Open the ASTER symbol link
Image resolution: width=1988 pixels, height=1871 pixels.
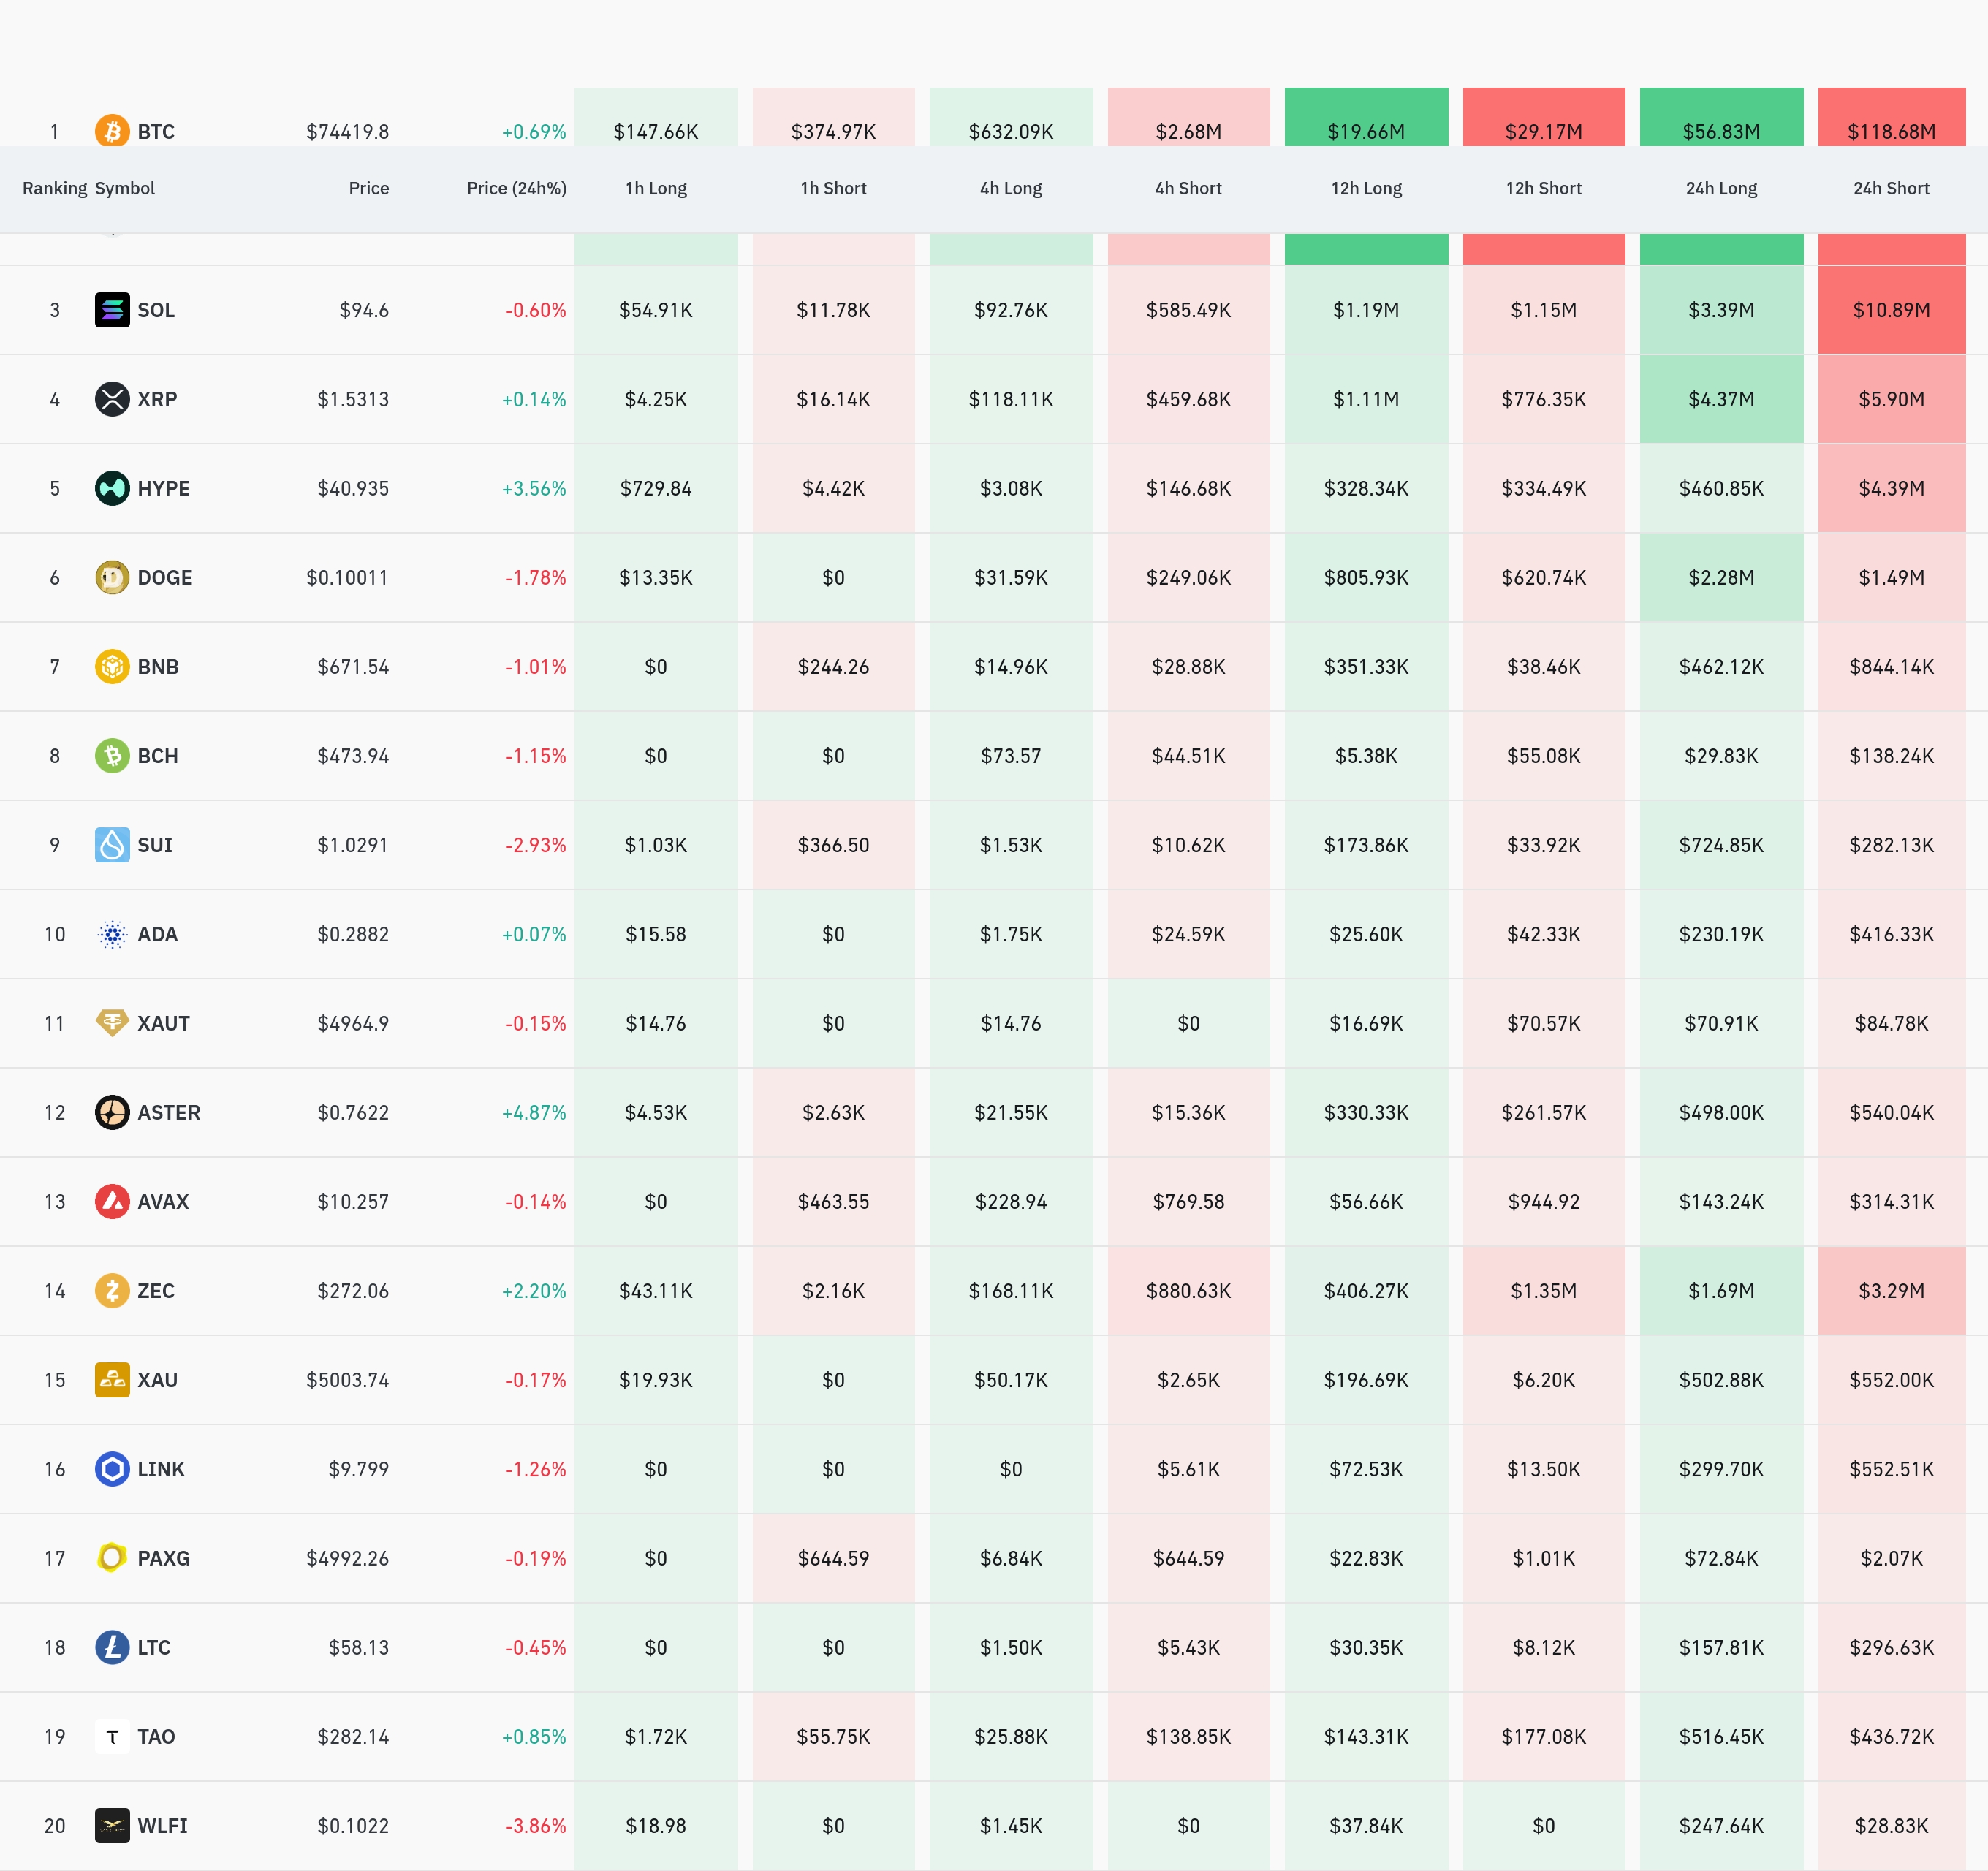(168, 1112)
